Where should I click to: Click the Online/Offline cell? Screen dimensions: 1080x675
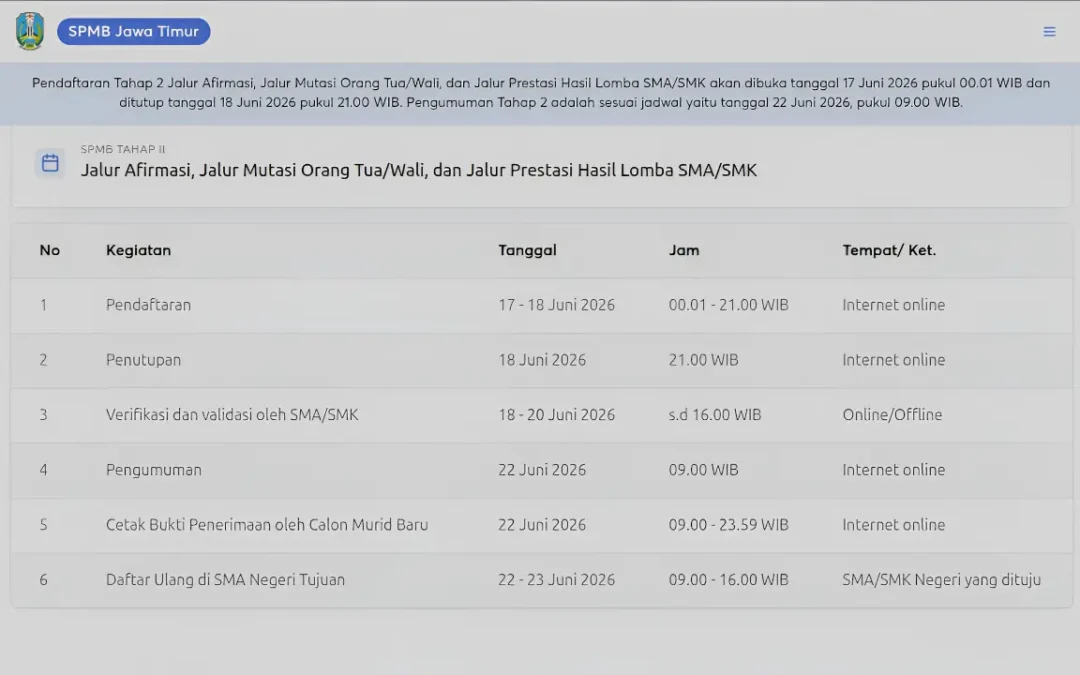pyautogui.click(x=892, y=415)
